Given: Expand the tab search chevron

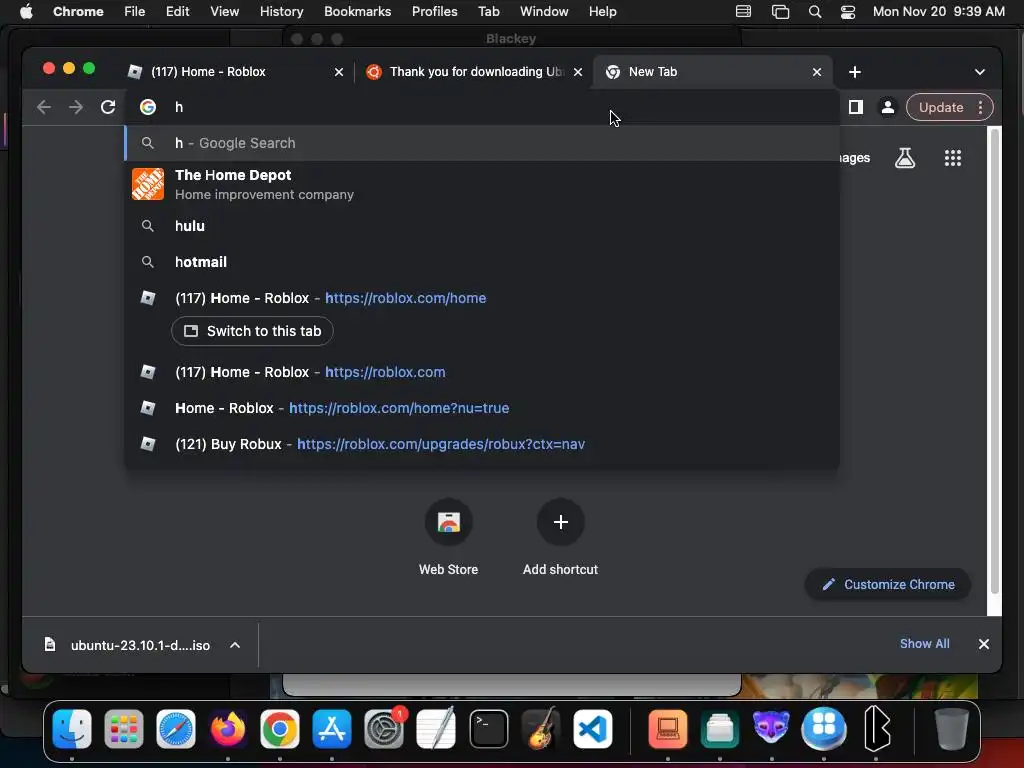Looking at the screenshot, I should (x=980, y=72).
